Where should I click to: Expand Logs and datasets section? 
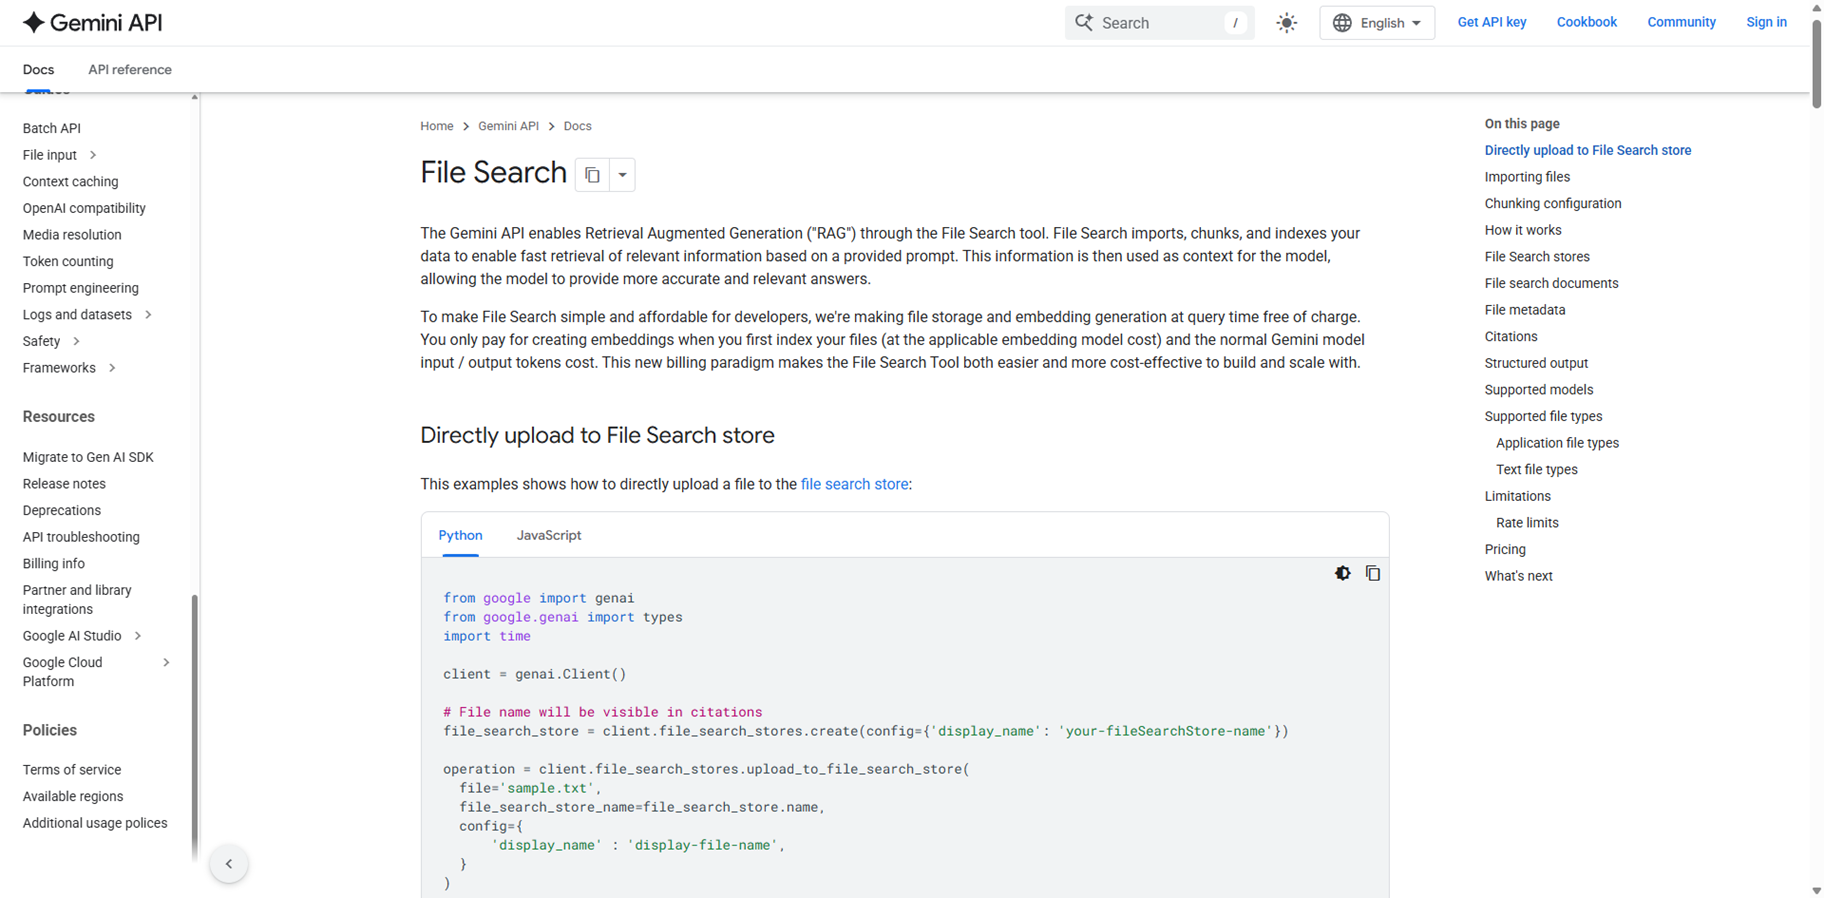(x=148, y=315)
